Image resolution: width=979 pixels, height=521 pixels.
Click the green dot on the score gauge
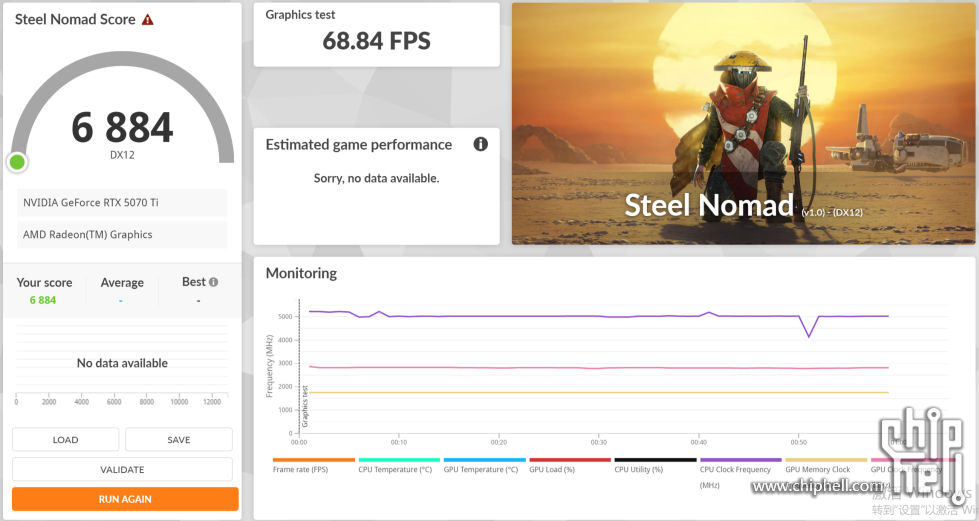pos(17,162)
